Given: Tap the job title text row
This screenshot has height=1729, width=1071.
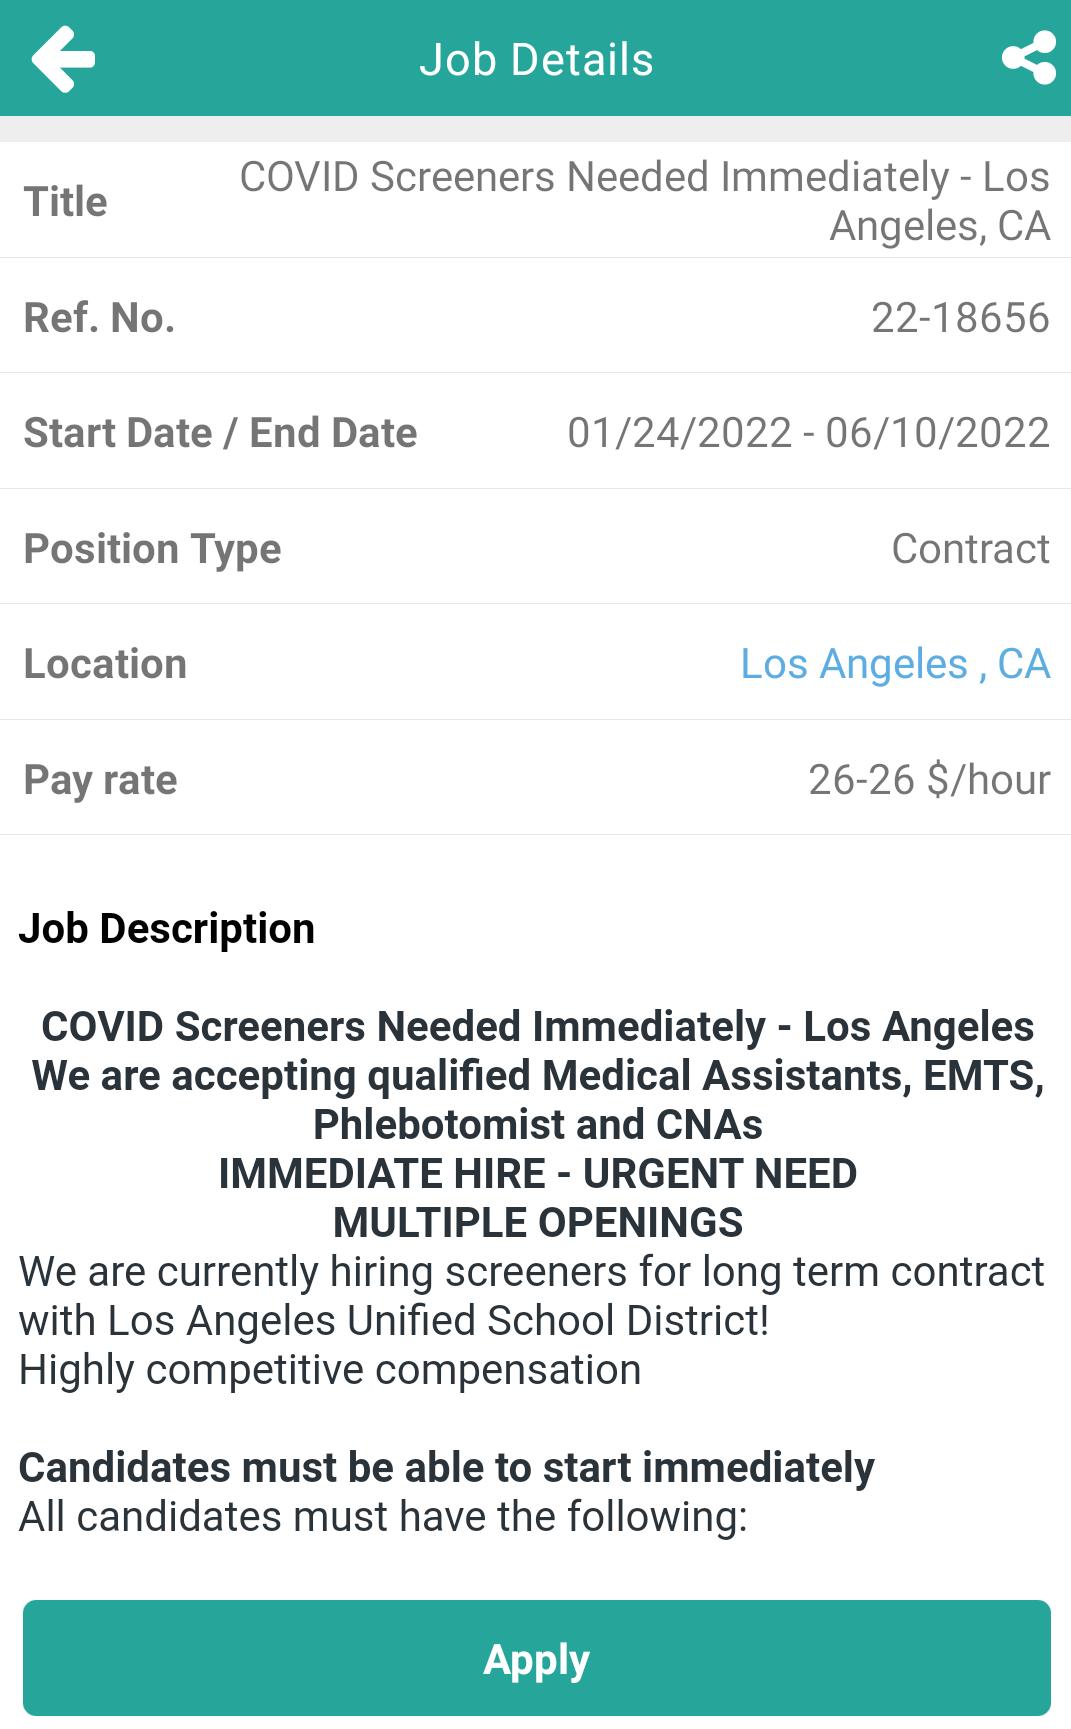Looking at the screenshot, I should (x=535, y=201).
